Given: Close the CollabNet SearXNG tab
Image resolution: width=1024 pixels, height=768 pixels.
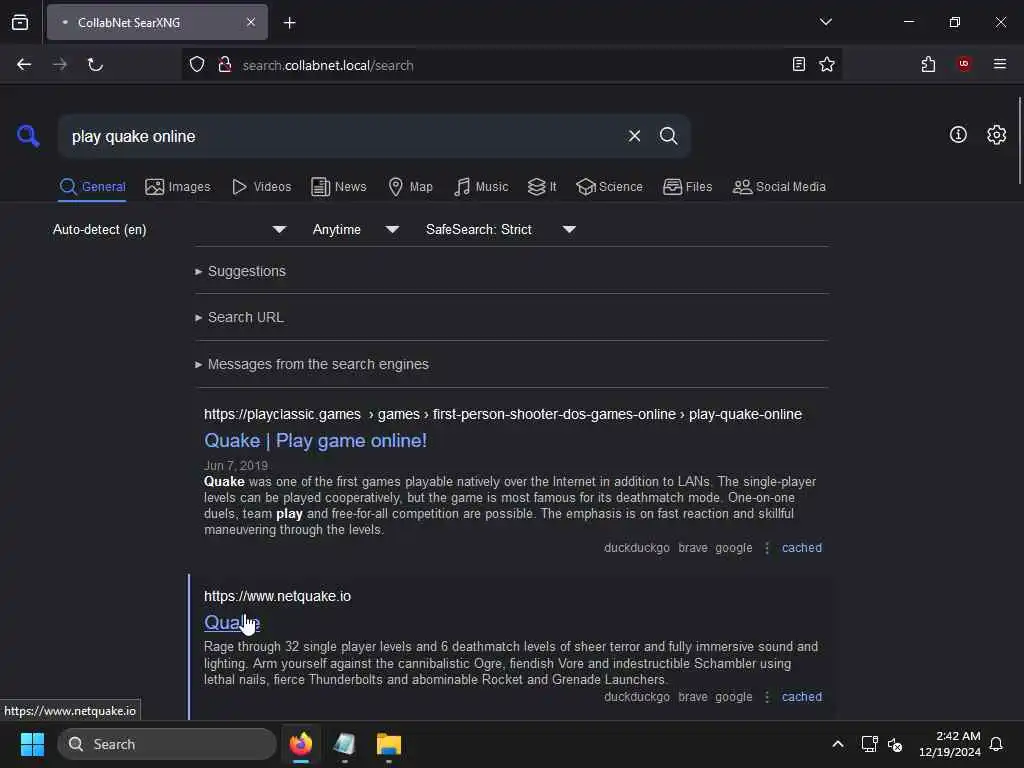Looking at the screenshot, I should (x=251, y=22).
